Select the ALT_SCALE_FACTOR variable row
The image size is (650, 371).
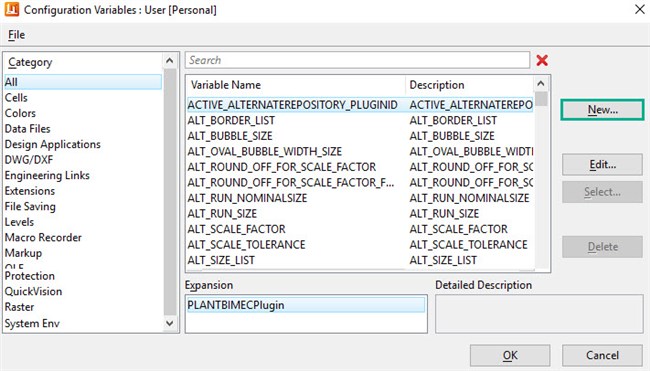[360, 229]
